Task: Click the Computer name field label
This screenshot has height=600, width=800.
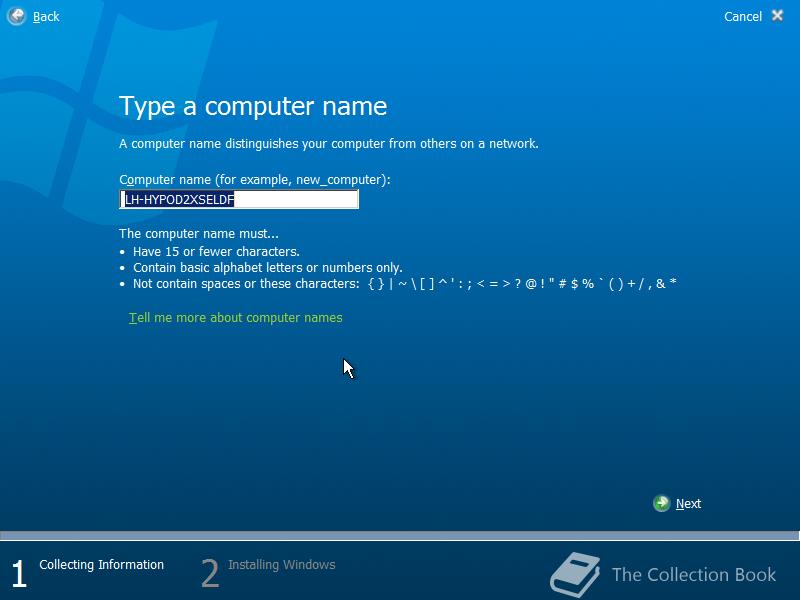Action: click(x=255, y=180)
